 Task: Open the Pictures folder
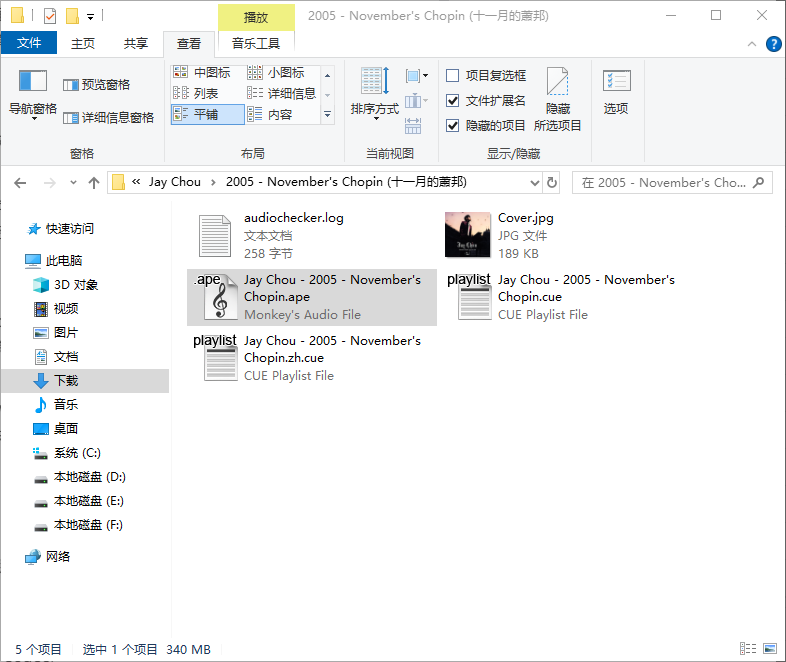pyautogui.click(x=56, y=333)
